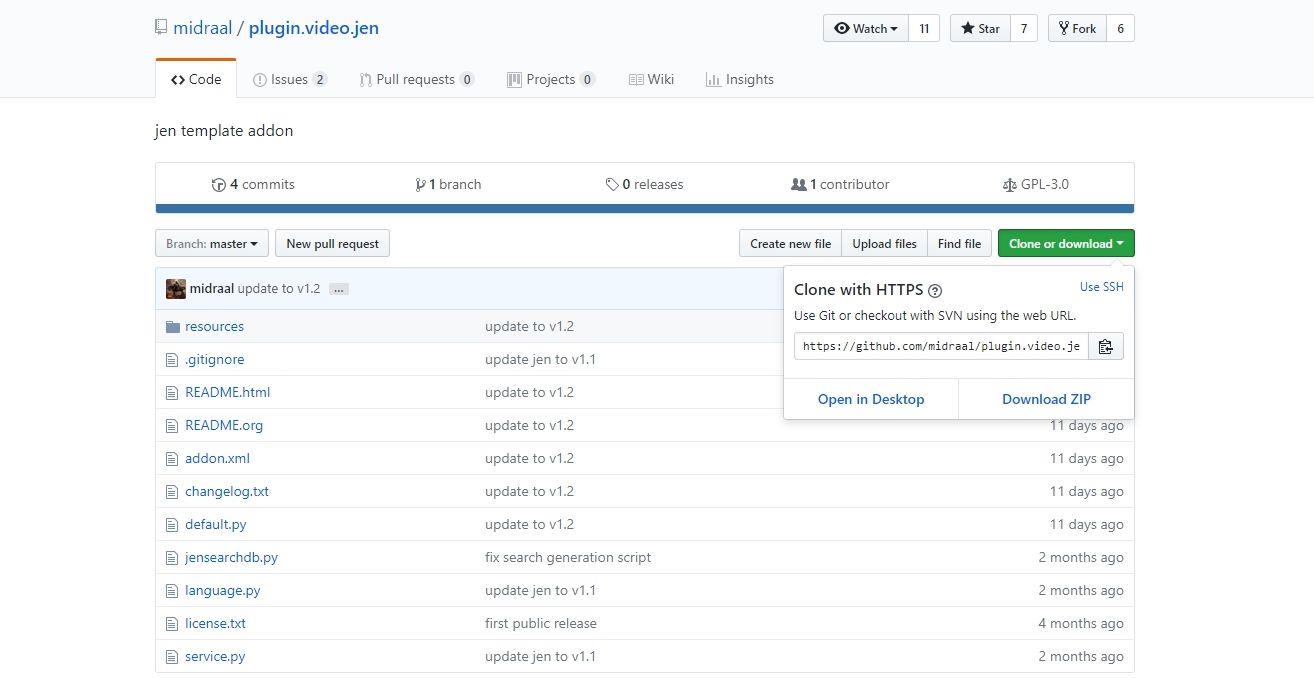Screen dimensions: 1314x678
Task: Click the help icon beside Clone with HTTPS
Action: click(935, 291)
